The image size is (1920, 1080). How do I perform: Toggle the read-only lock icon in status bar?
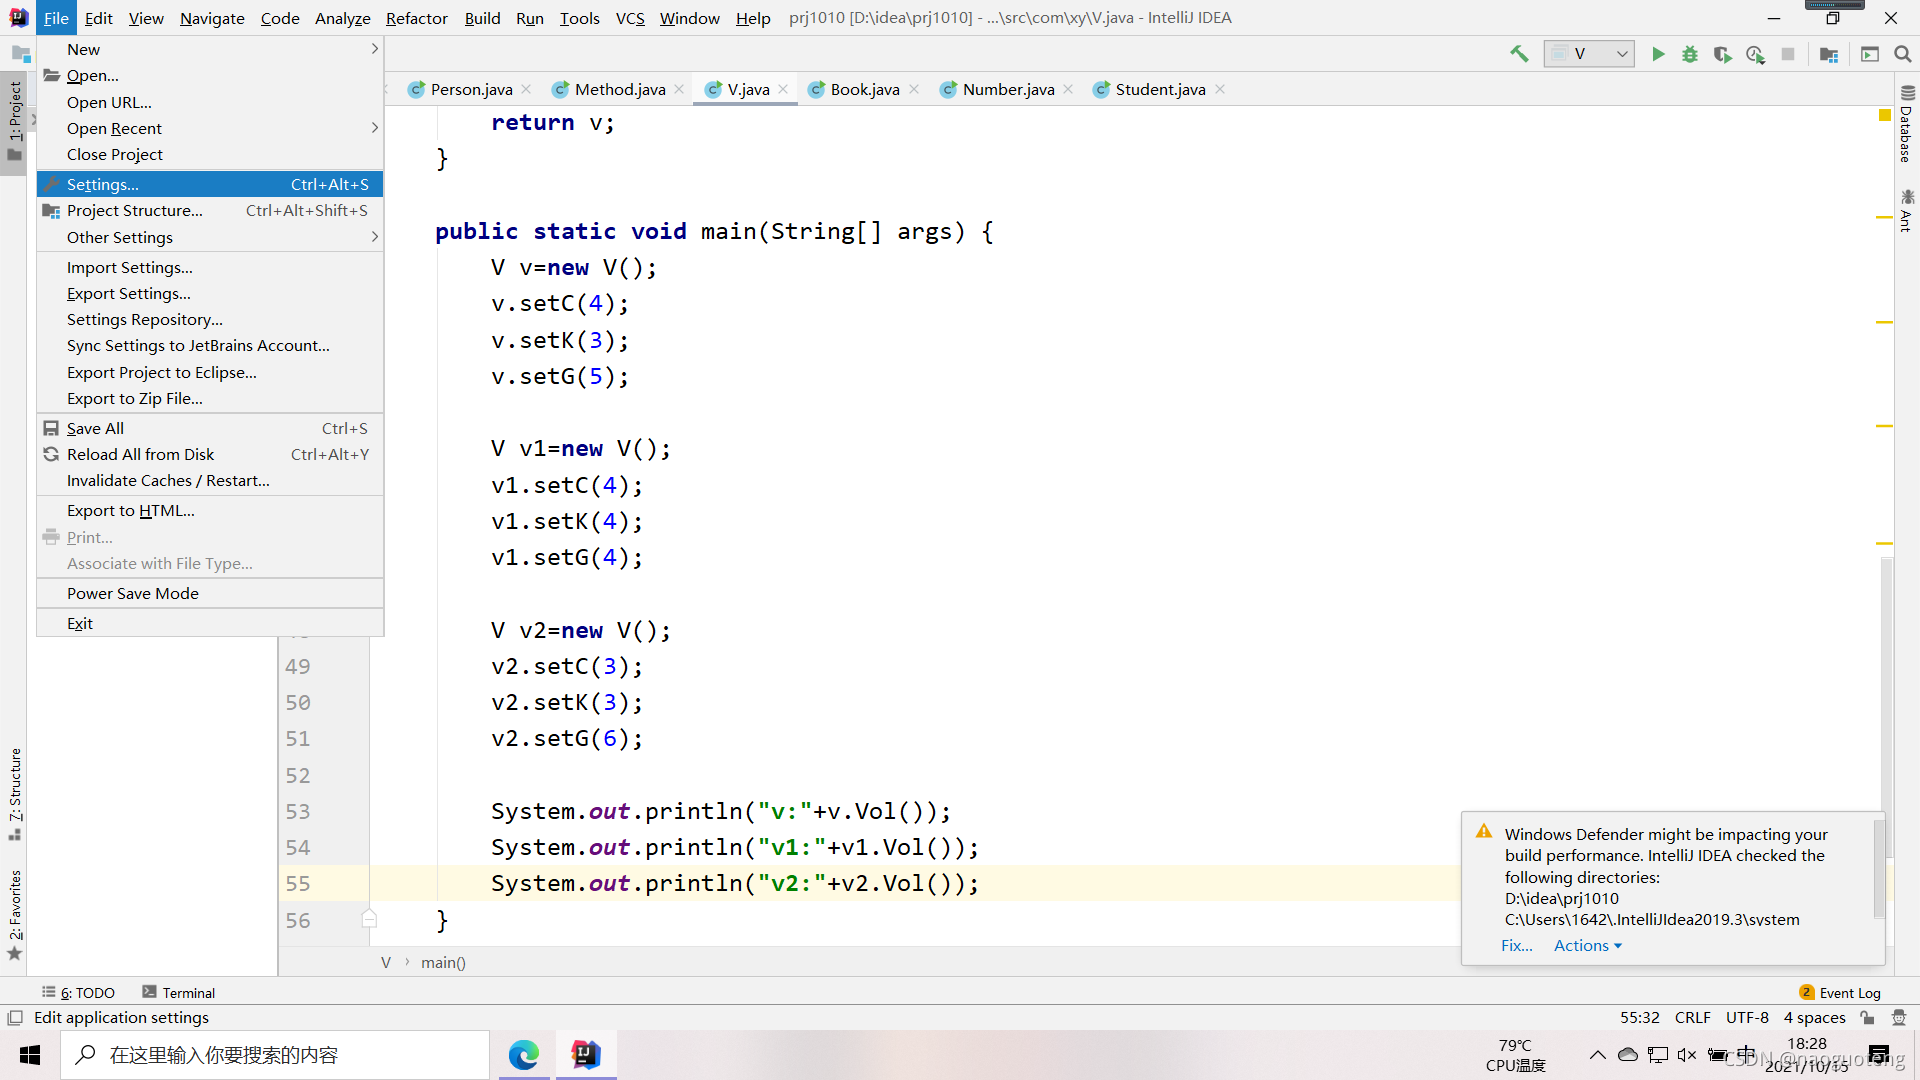[x=1867, y=1018]
